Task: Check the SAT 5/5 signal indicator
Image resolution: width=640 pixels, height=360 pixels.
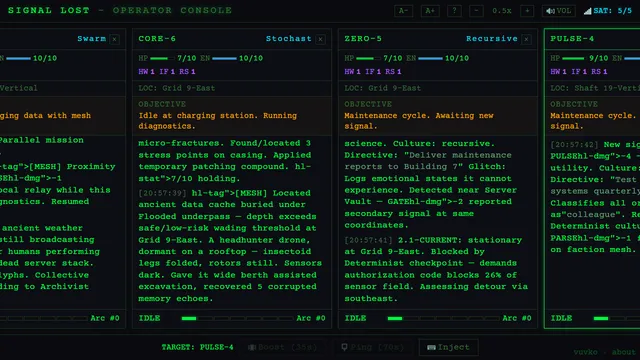Action: point(608,11)
